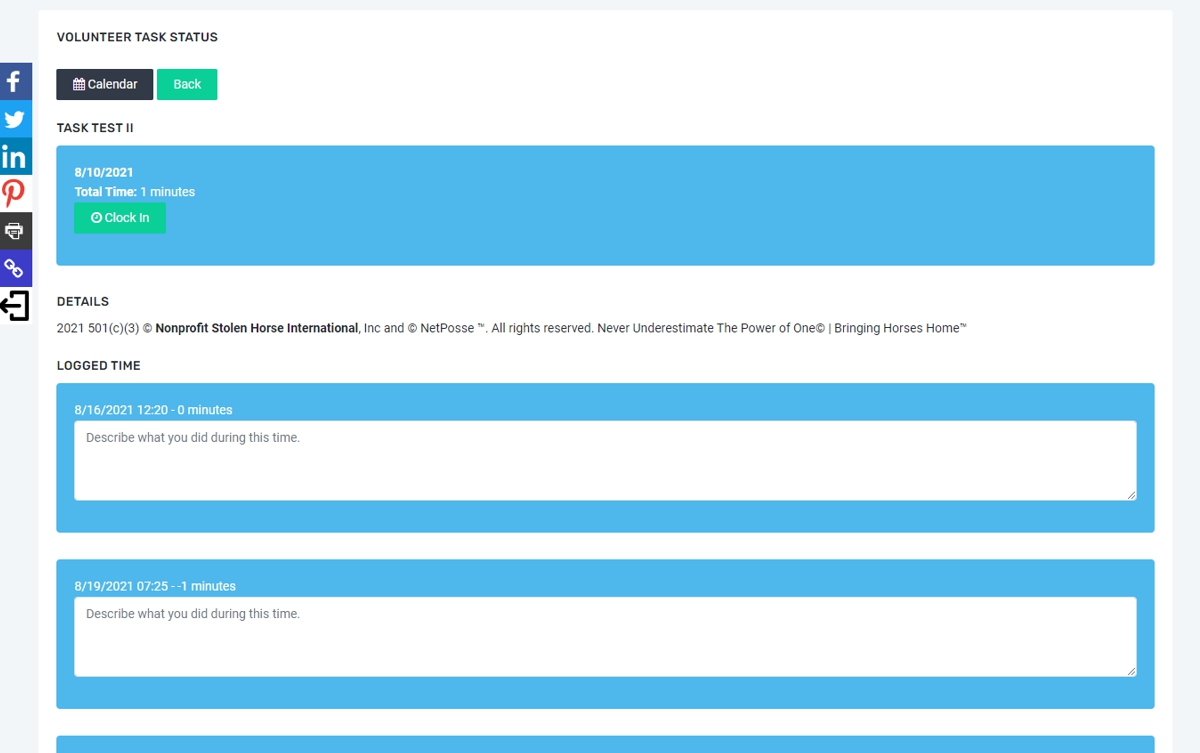1200x753 pixels.
Task: Click the LOGGED TIME heading
Action: point(98,366)
